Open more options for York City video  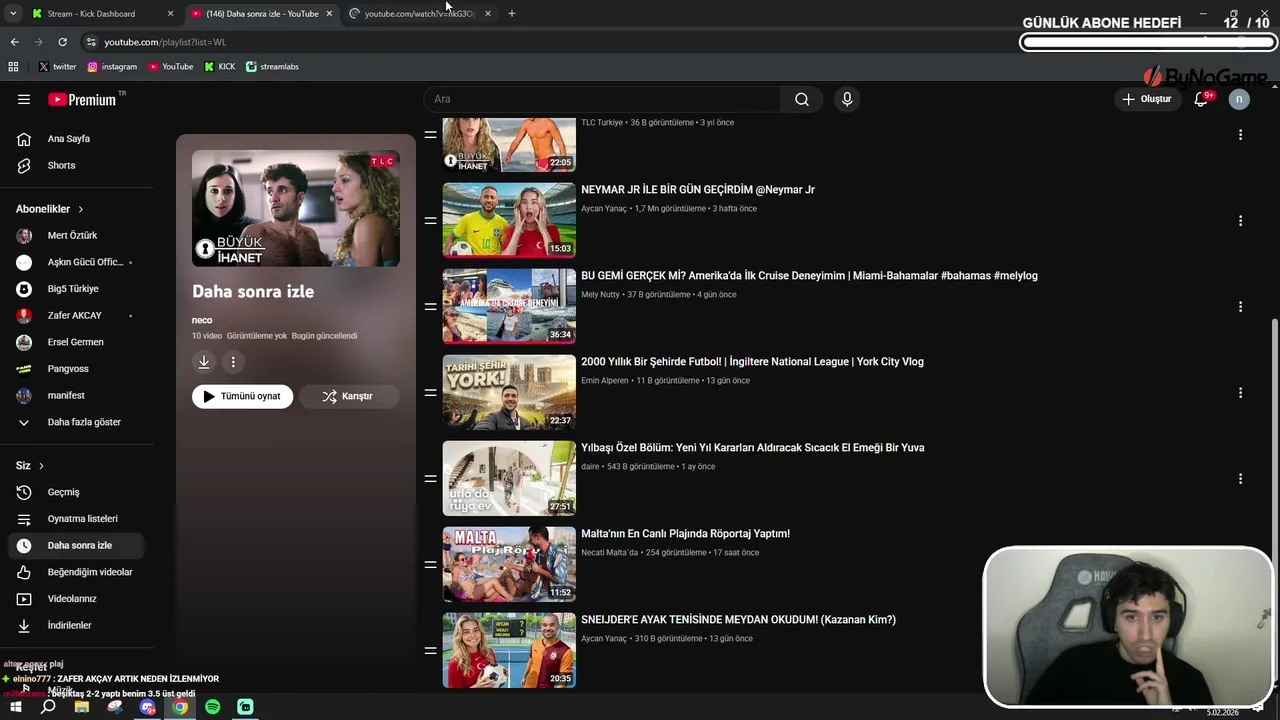coord(1240,393)
